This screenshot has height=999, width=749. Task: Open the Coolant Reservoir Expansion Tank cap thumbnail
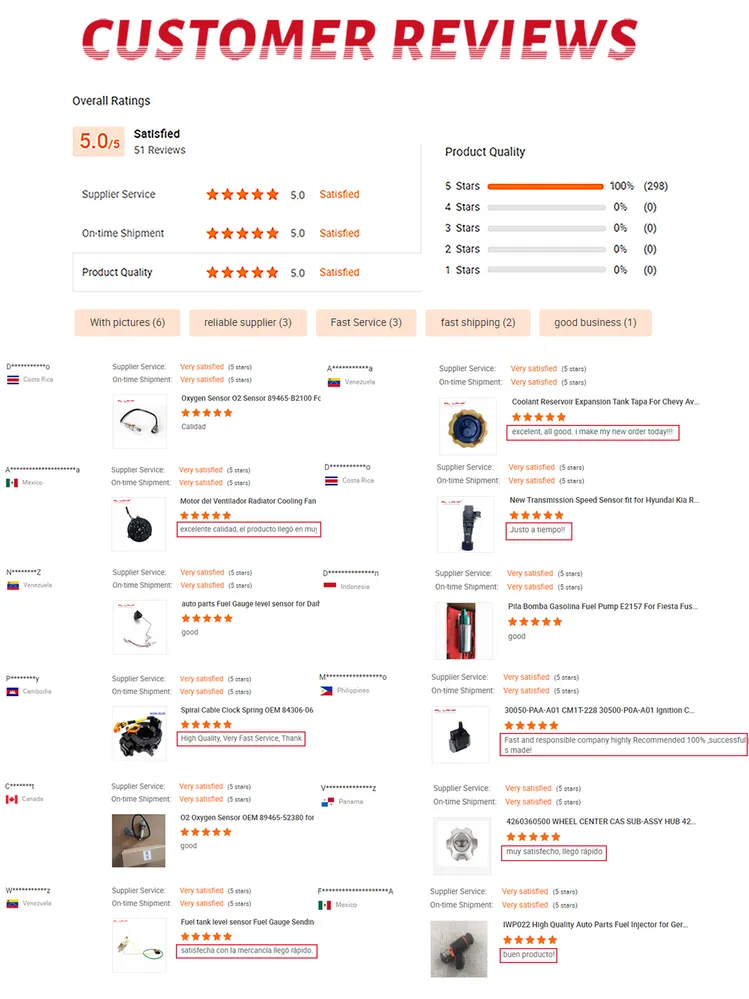467,426
